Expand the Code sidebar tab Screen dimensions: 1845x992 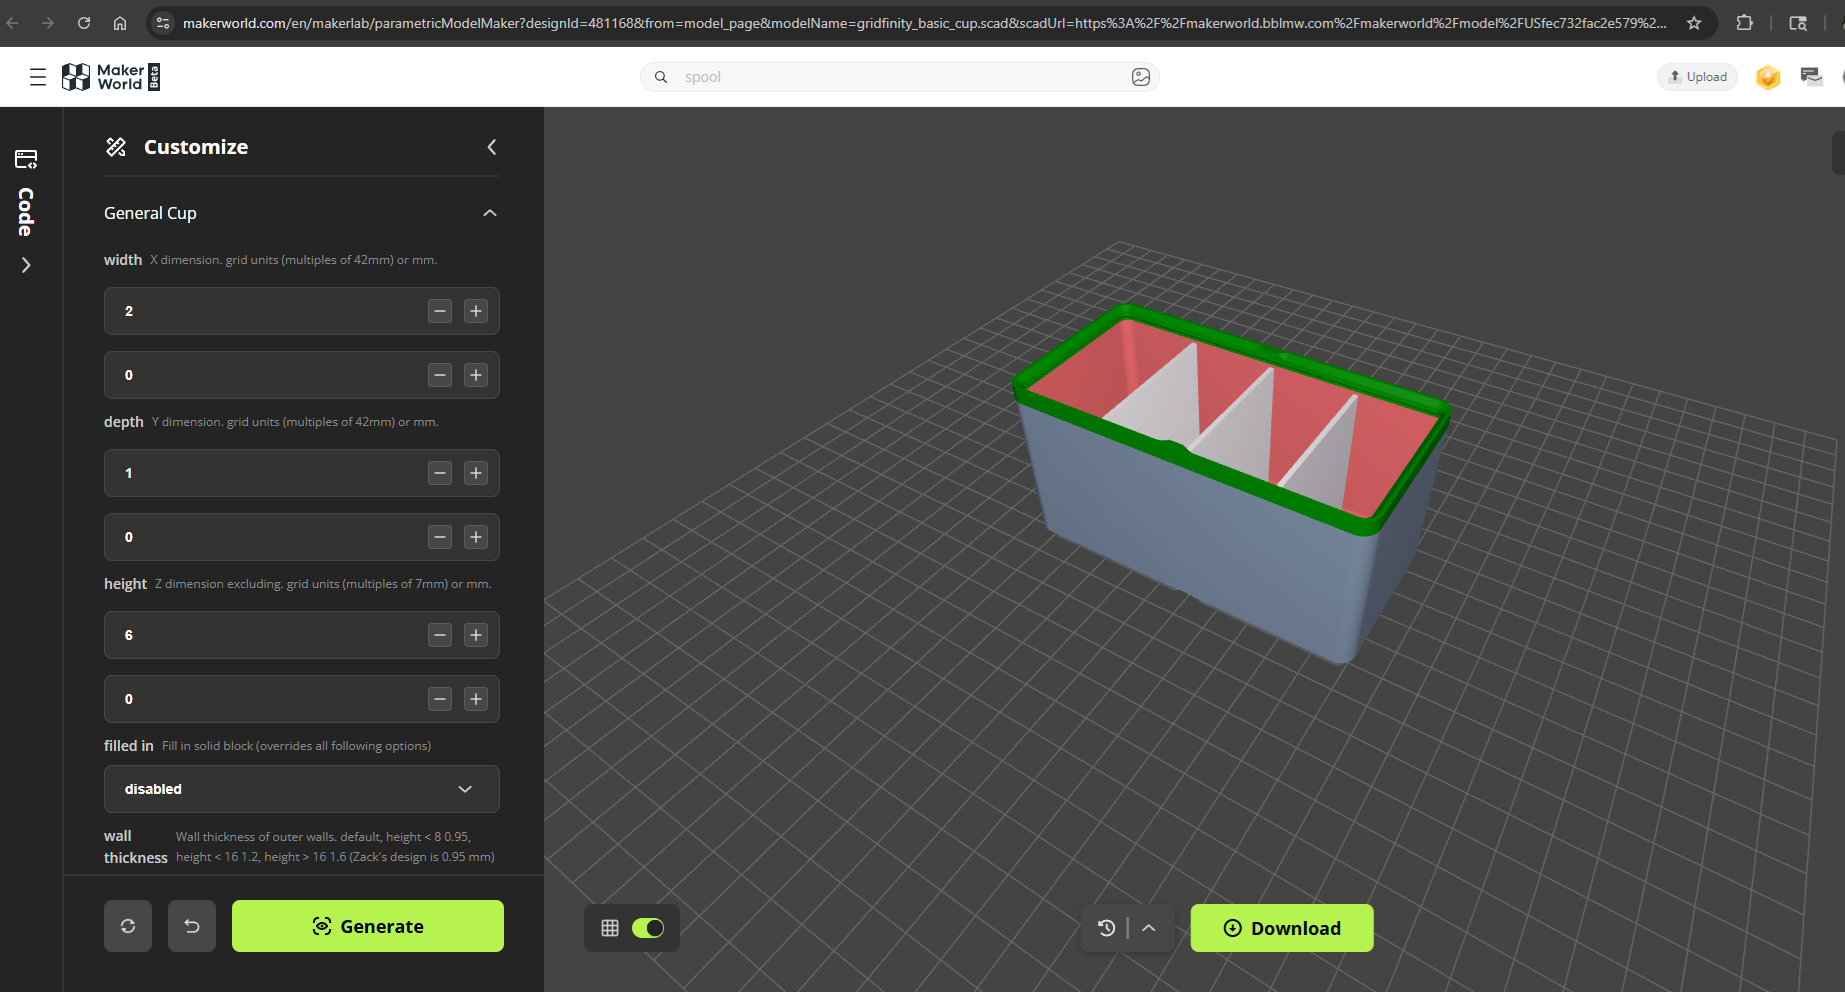tap(26, 265)
